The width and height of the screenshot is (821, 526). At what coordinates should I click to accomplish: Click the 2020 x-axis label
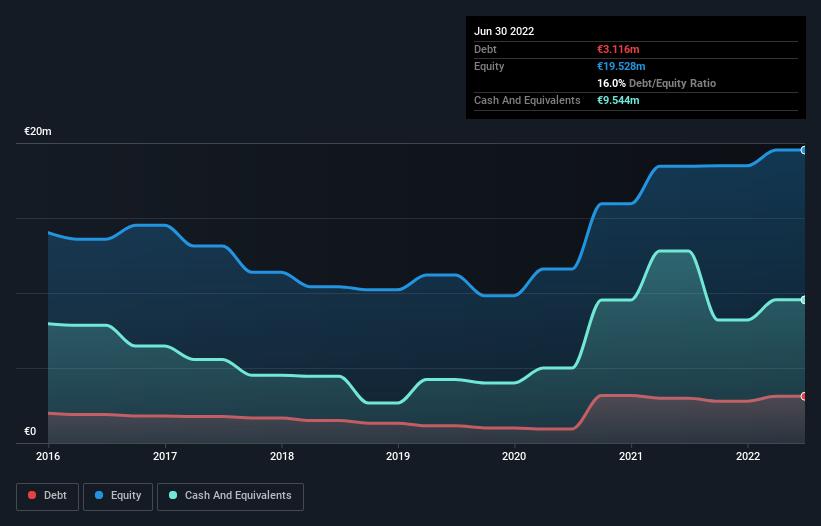(x=514, y=456)
